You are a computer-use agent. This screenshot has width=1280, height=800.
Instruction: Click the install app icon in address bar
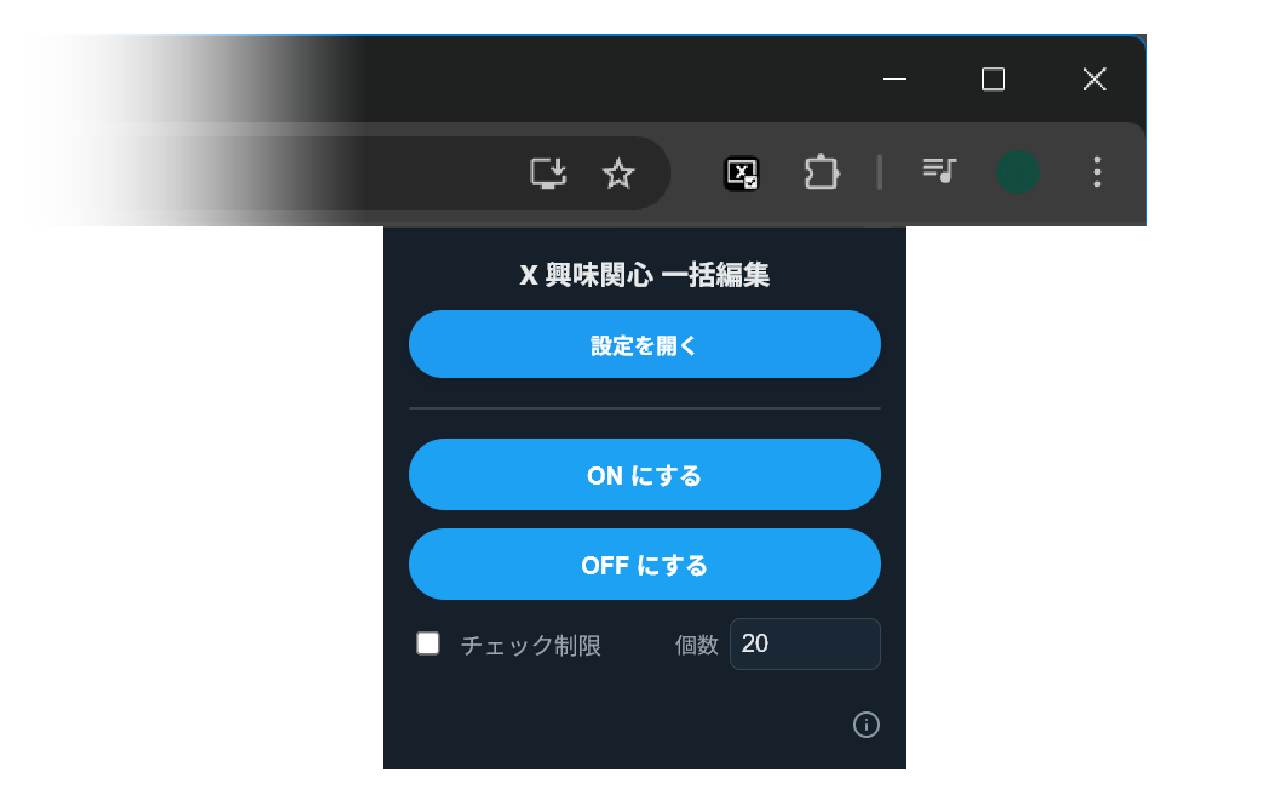click(x=548, y=173)
